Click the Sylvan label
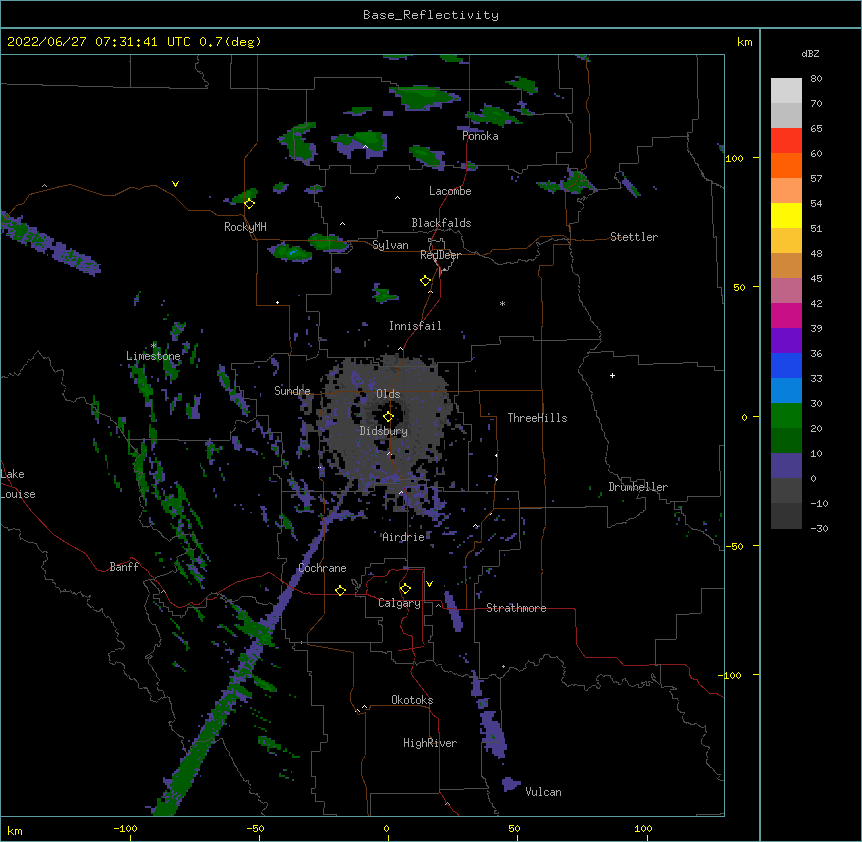 (x=390, y=245)
